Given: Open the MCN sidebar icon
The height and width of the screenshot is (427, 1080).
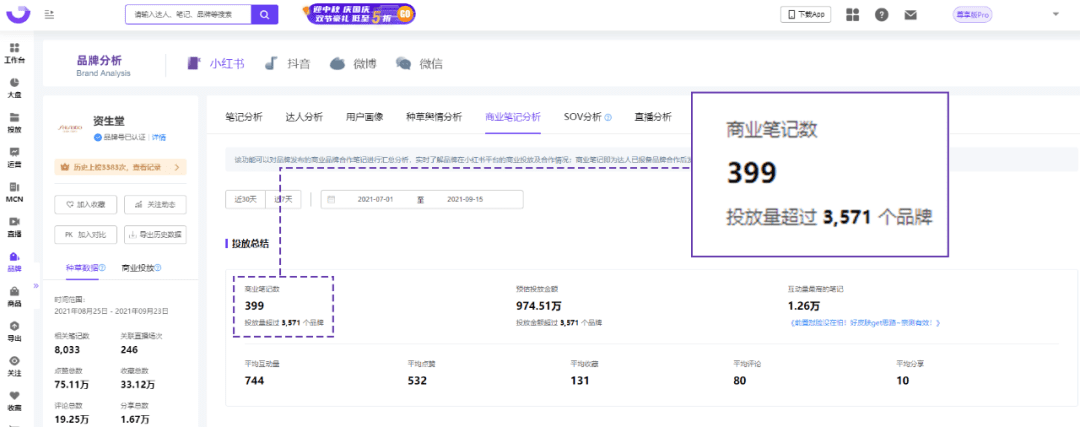Looking at the screenshot, I should 14,192.
